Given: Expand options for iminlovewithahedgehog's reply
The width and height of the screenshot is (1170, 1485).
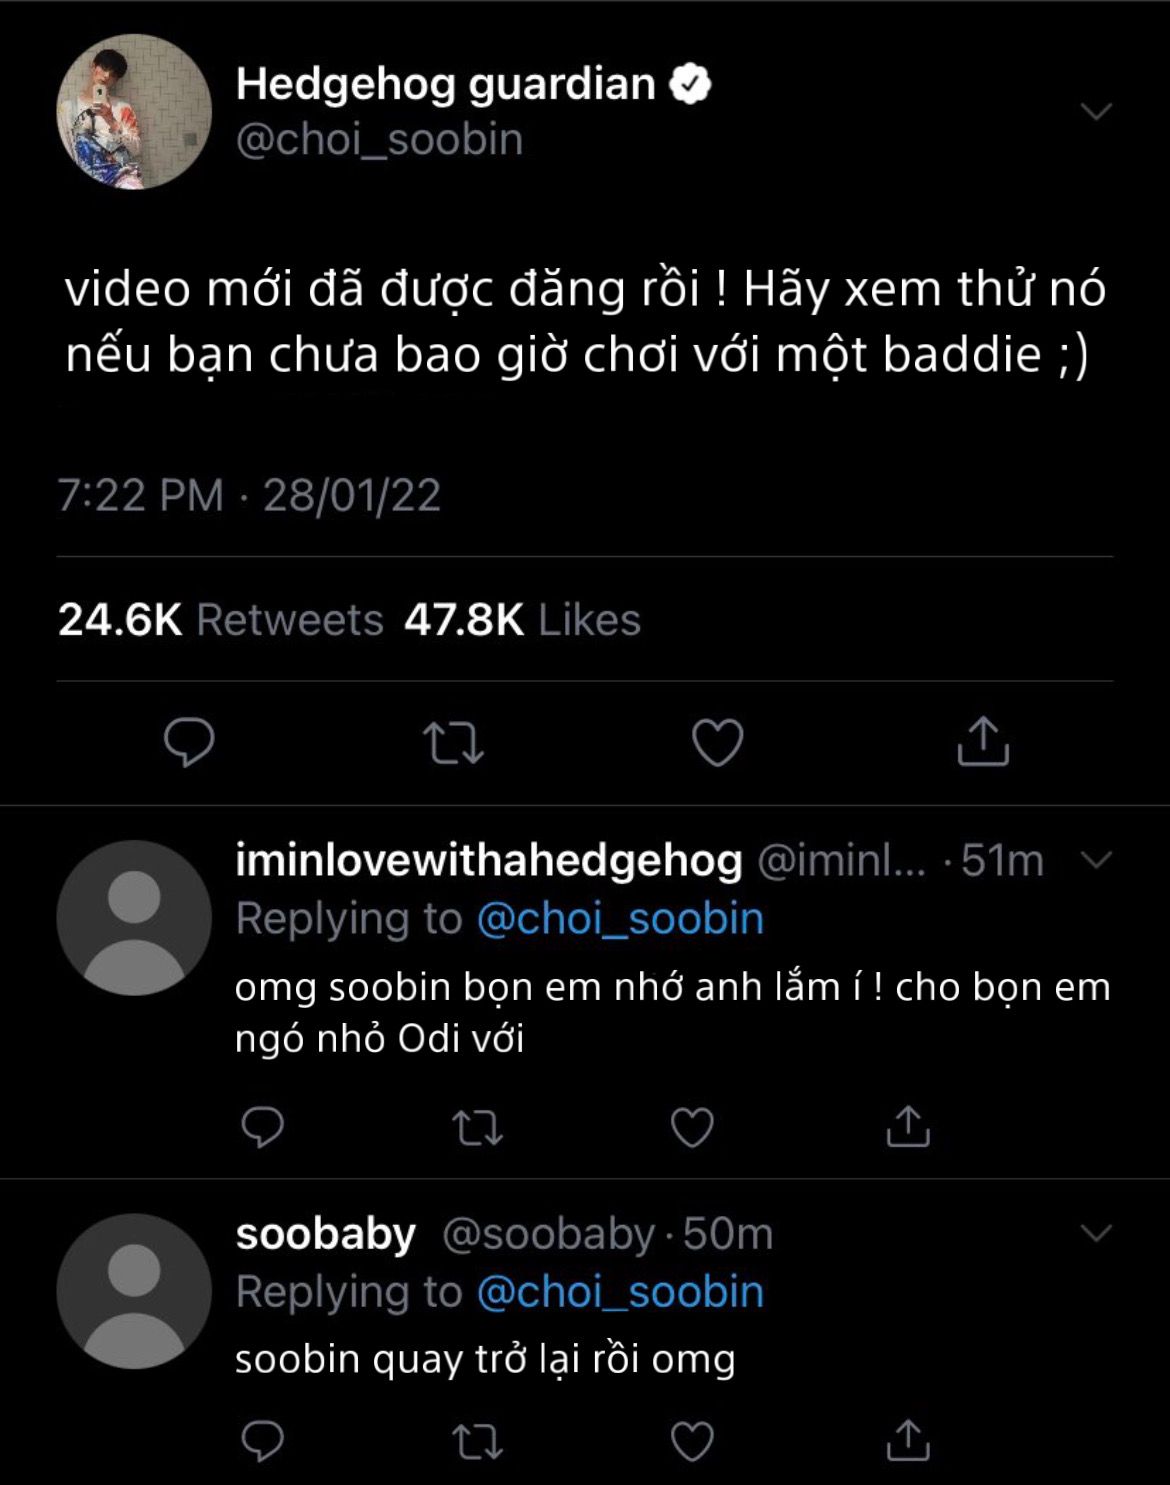Looking at the screenshot, I should point(1097,860).
